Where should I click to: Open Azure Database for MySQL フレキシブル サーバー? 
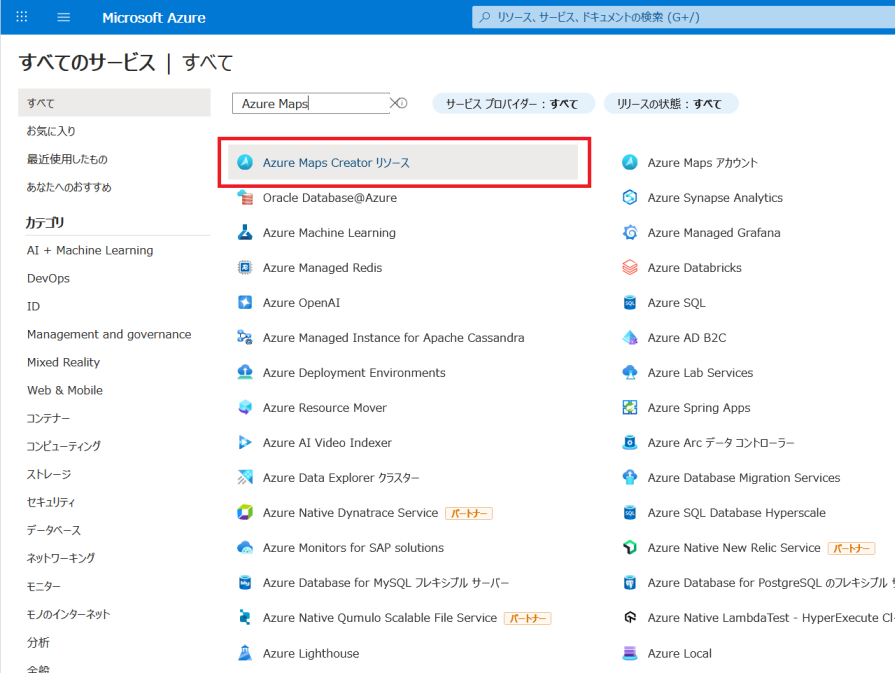(386, 583)
